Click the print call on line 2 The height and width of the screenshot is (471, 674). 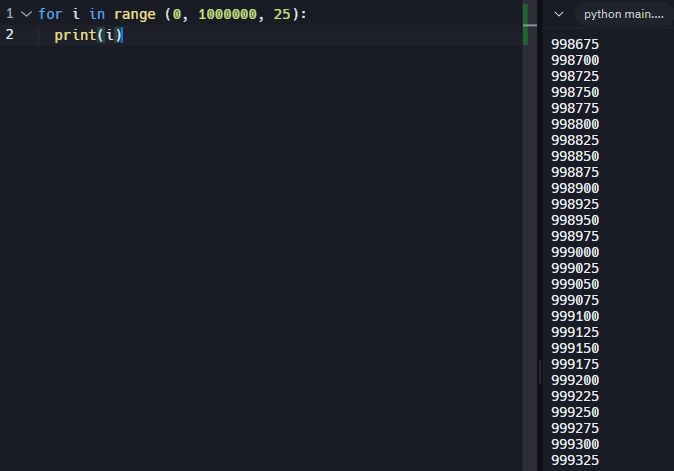[x=75, y=35]
